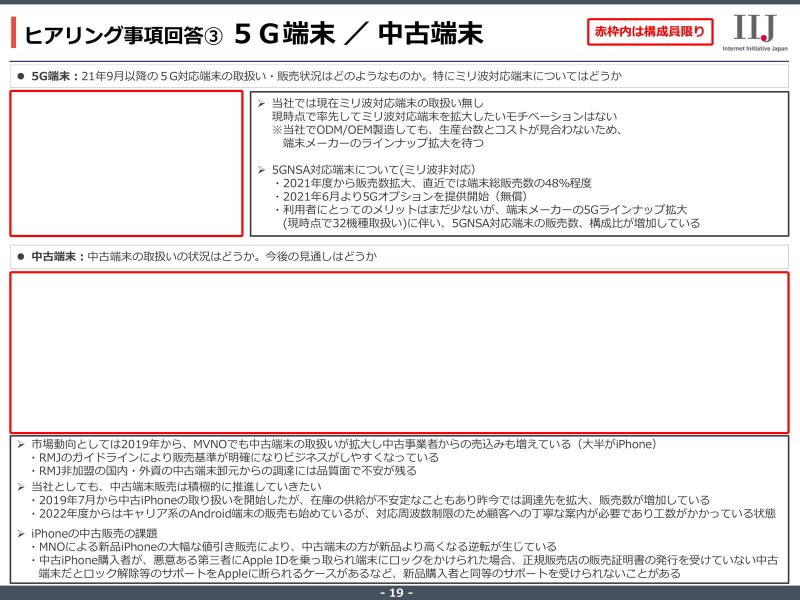The width and height of the screenshot is (800, 600).
Task: Click the line about RMJ非加盟の国内・外資
Action: pyautogui.click(x=223, y=470)
